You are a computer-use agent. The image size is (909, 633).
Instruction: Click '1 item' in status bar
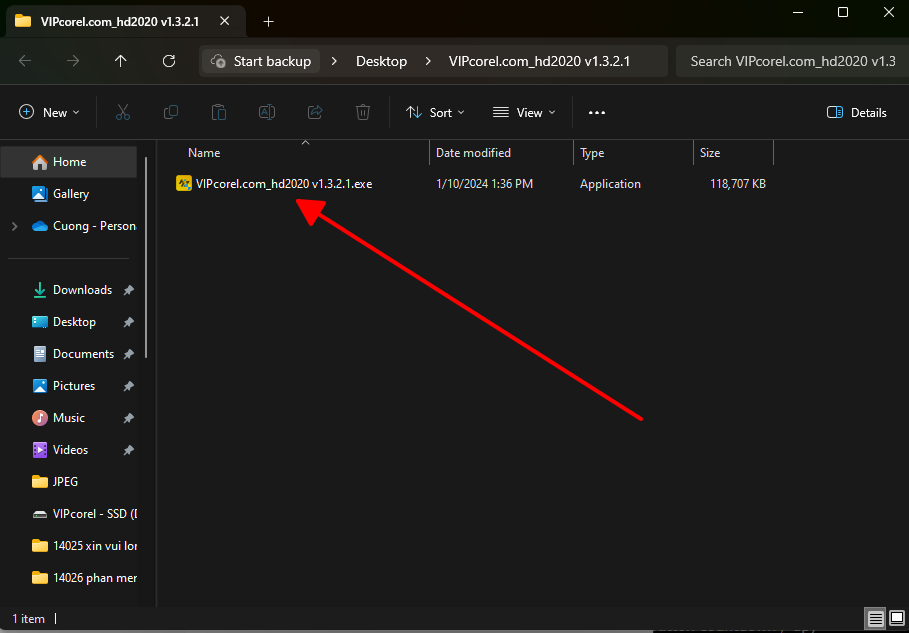click(x=28, y=619)
